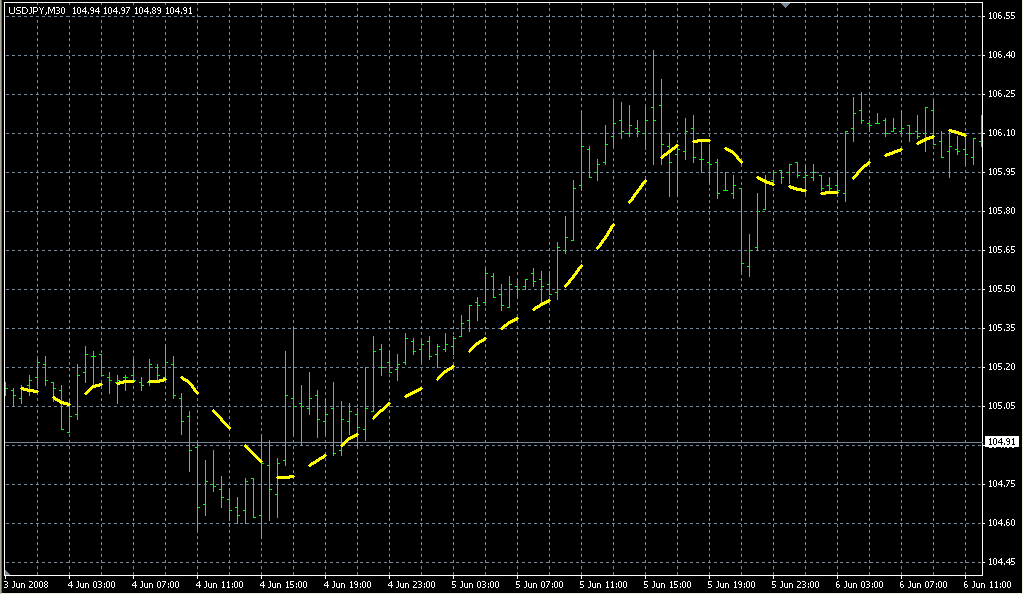Screen dimensions: 1024x594
Task: Click the 104.45 price scale label
Action: tap(1001, 562)
